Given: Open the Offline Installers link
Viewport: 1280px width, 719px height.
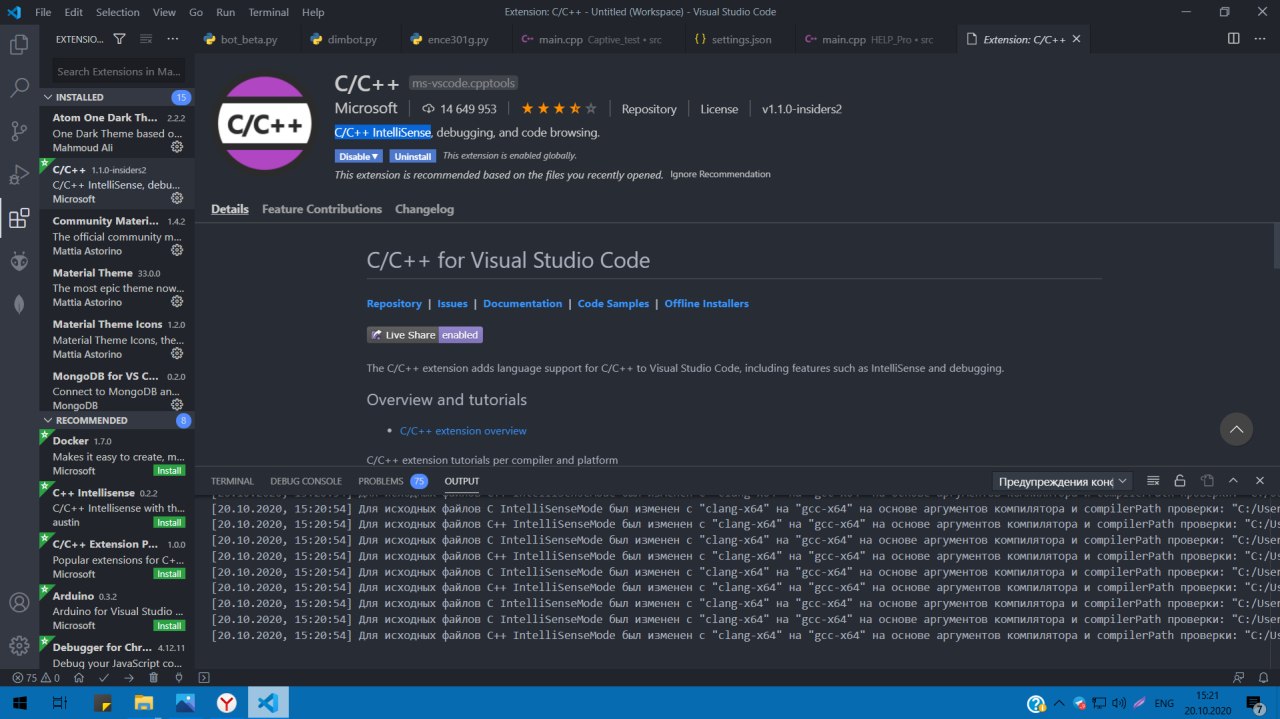Looking at the screenshot, I should (706, 303).
